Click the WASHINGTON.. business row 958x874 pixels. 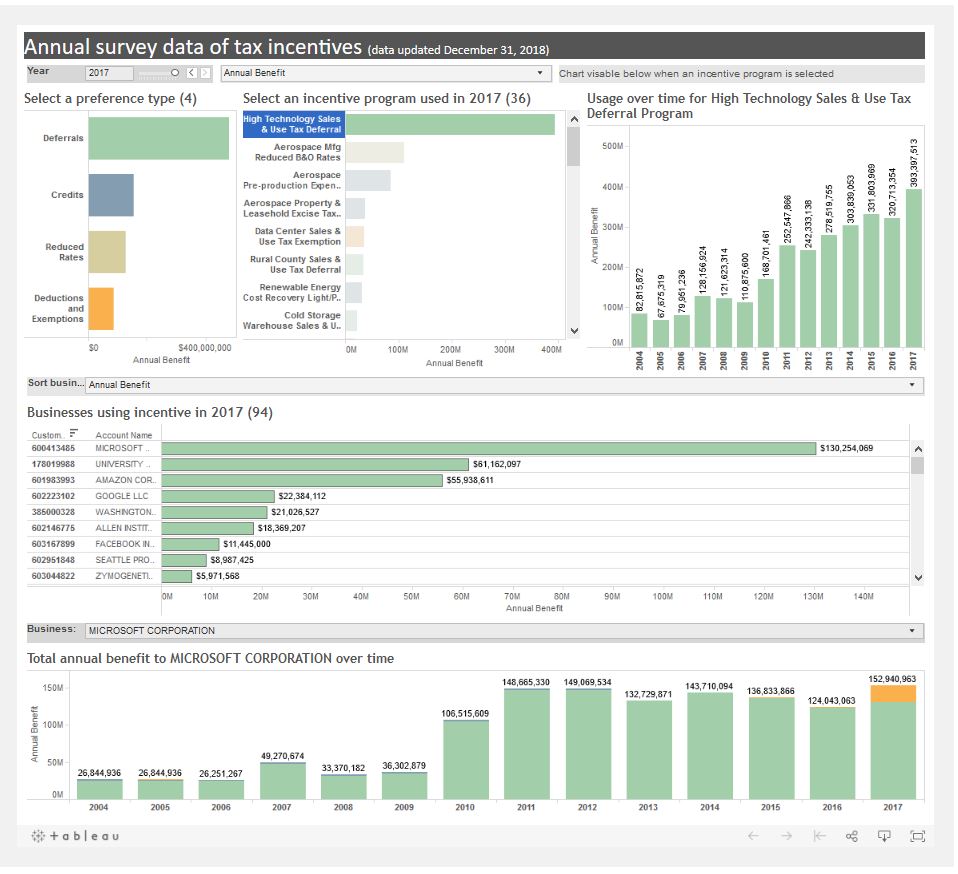[x=214, y=512]
